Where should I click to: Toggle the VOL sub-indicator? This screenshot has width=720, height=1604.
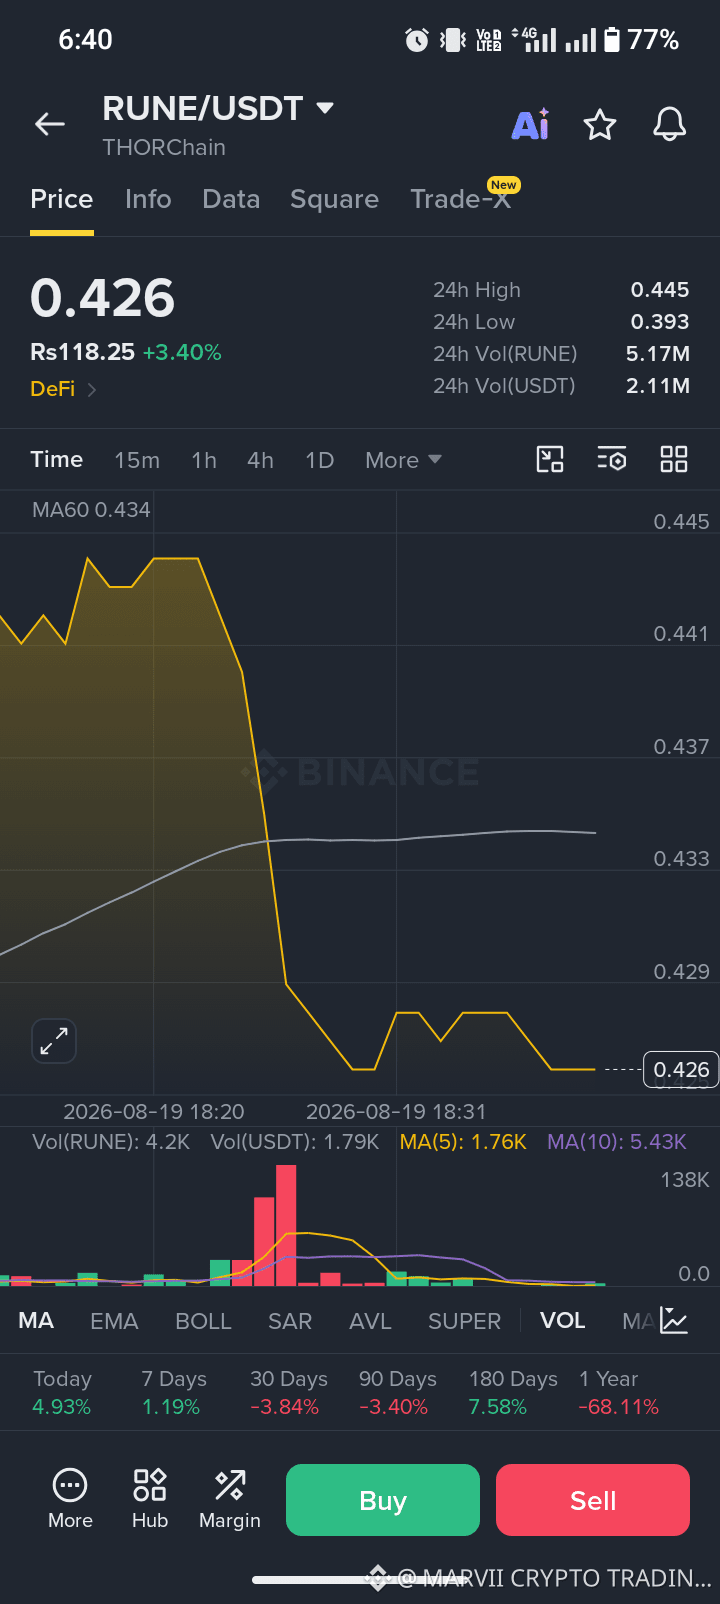click(563, 1321)
